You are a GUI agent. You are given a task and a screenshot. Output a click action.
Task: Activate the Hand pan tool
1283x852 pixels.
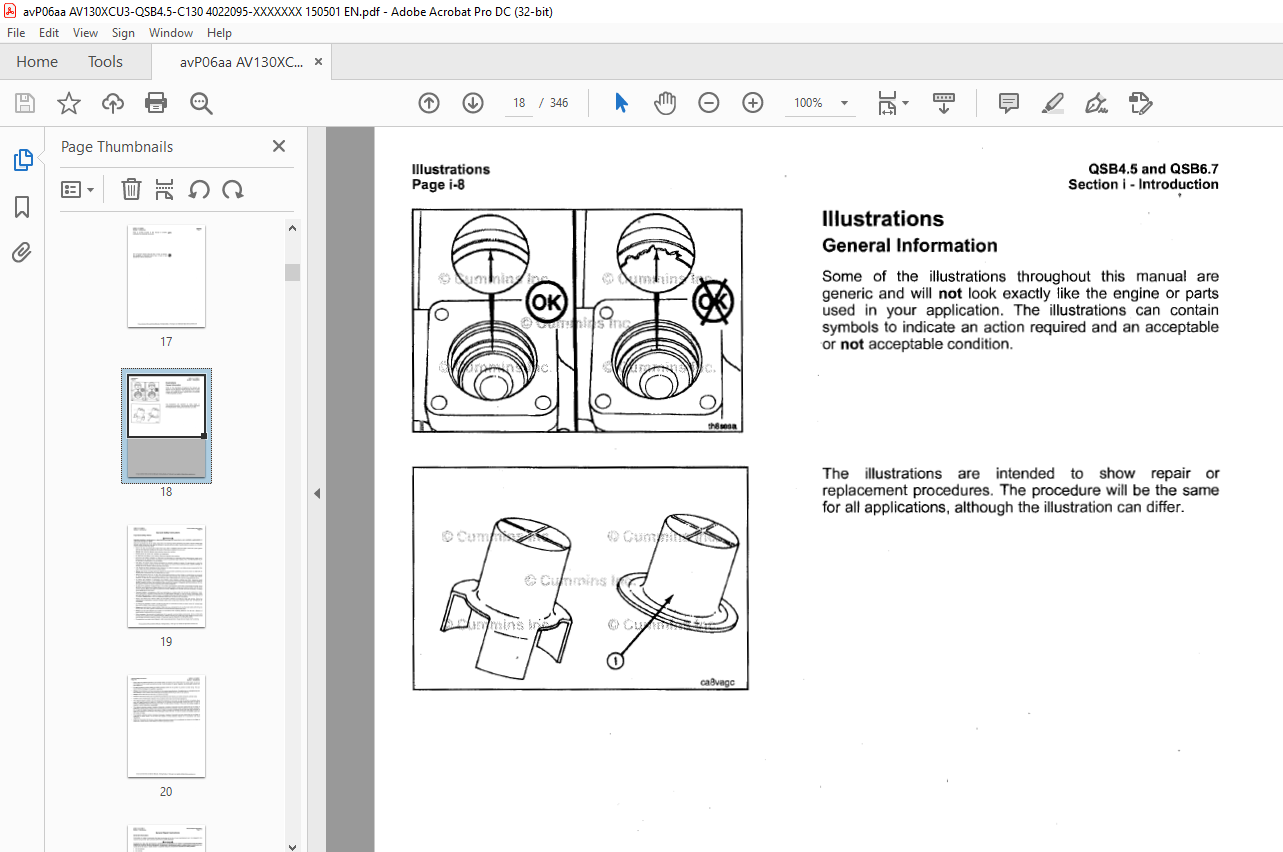(x=665, y=103)
